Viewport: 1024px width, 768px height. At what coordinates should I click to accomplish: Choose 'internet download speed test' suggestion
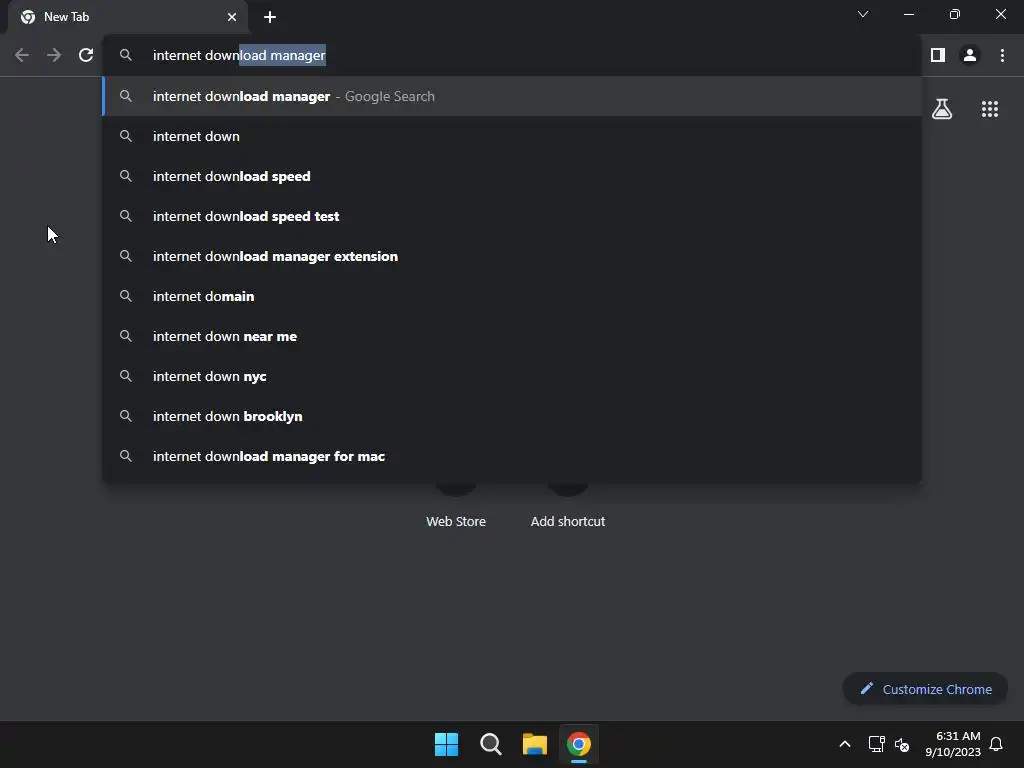coord(512,216)
